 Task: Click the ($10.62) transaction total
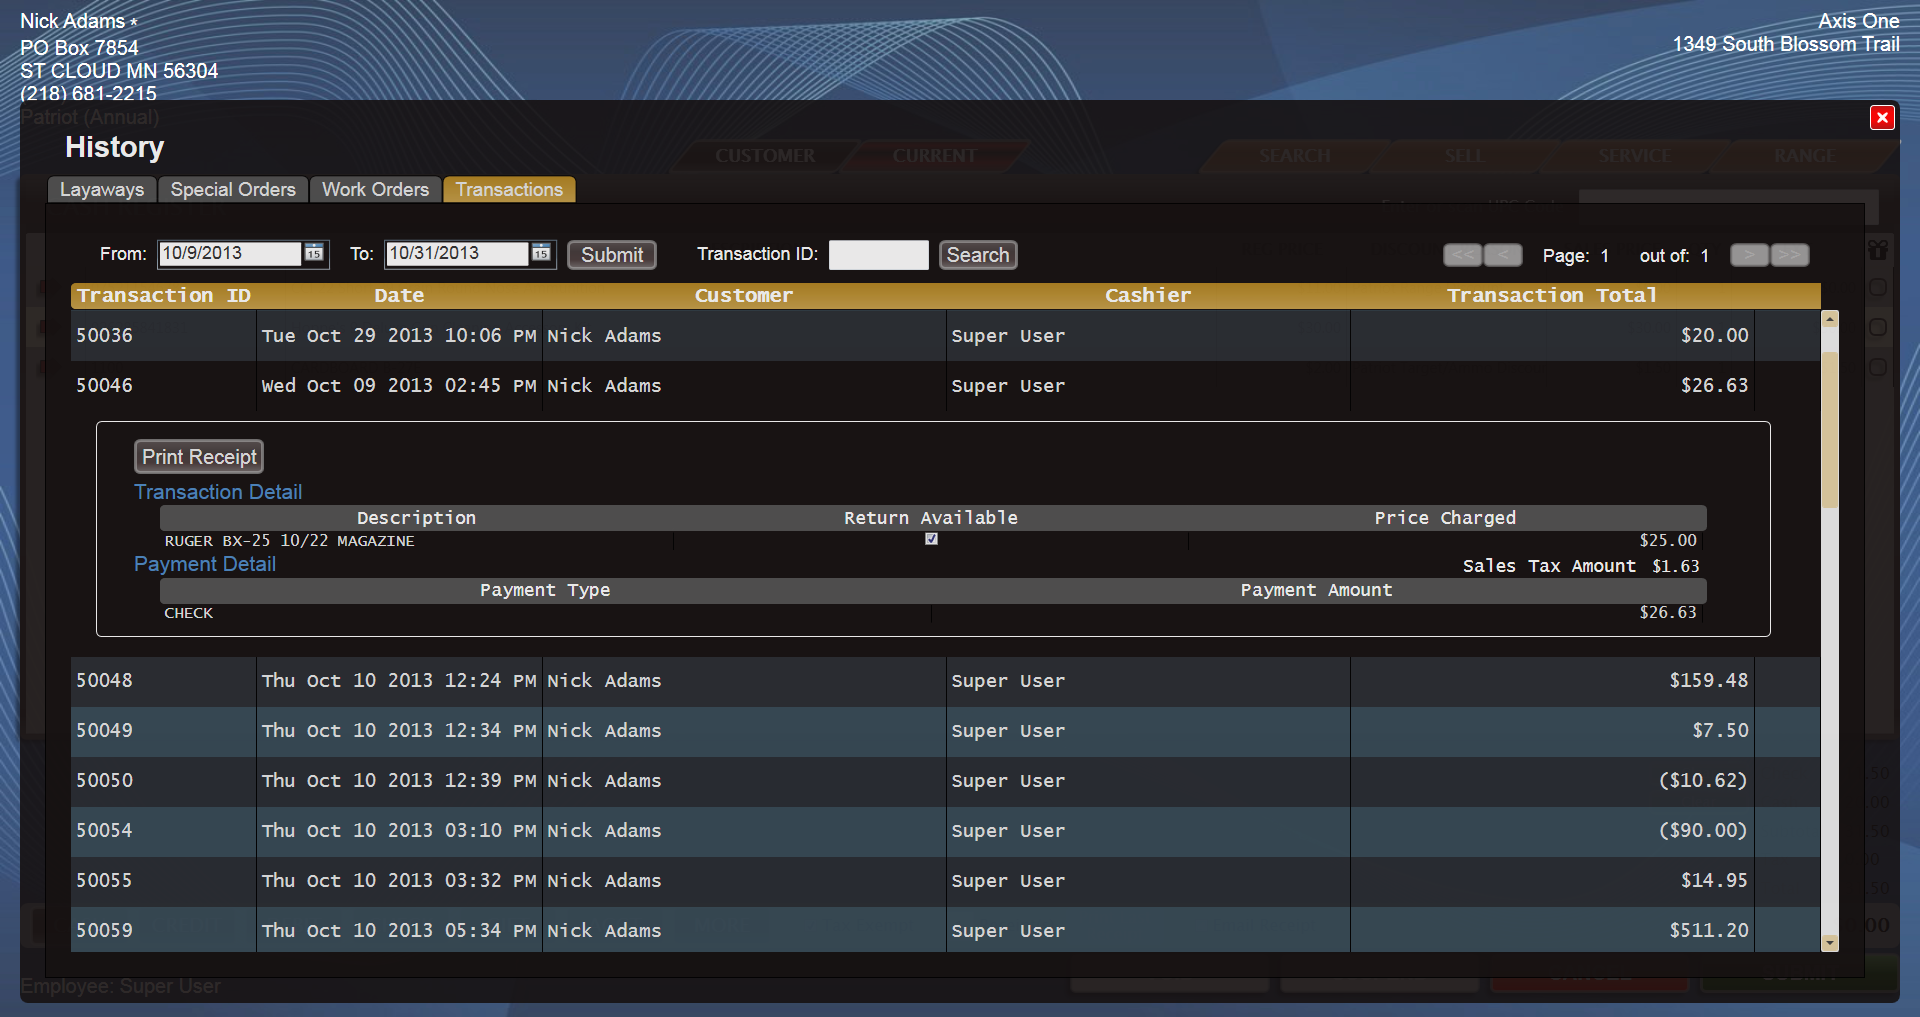click(1703, 781)
